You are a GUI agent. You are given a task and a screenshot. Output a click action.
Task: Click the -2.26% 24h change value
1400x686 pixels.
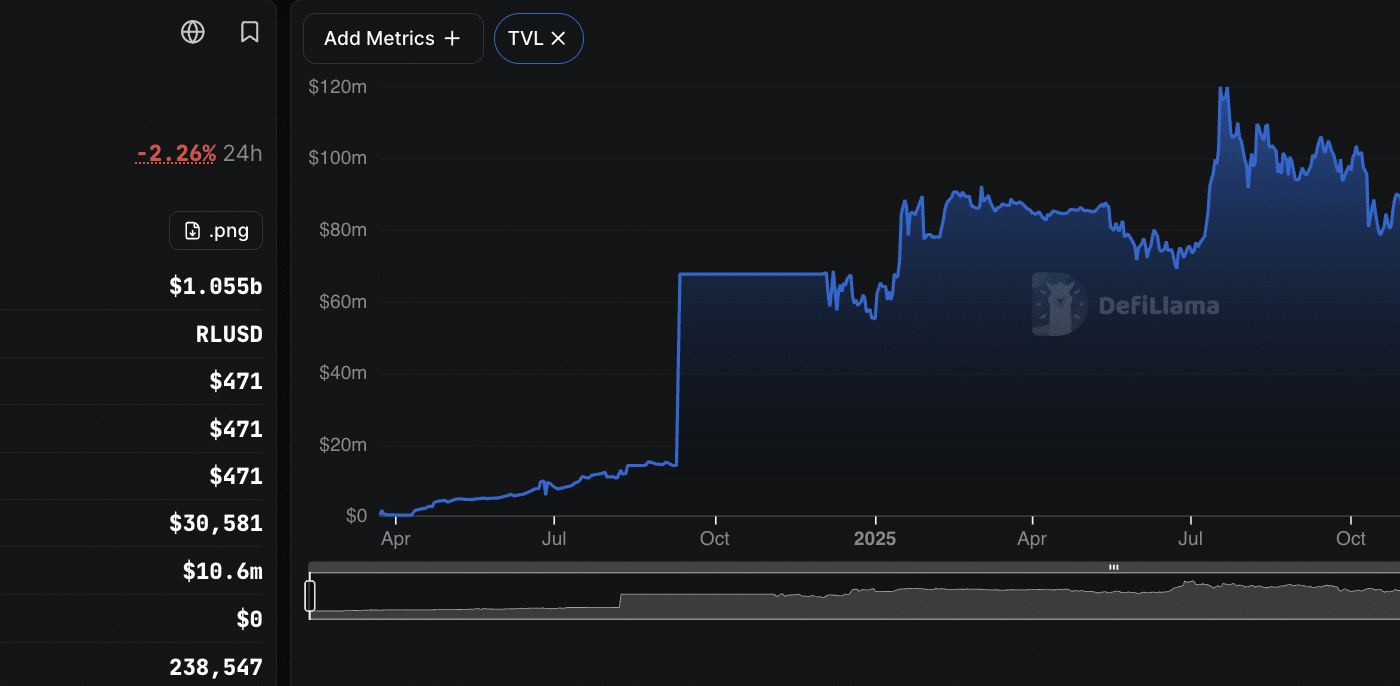click(176, 153)
